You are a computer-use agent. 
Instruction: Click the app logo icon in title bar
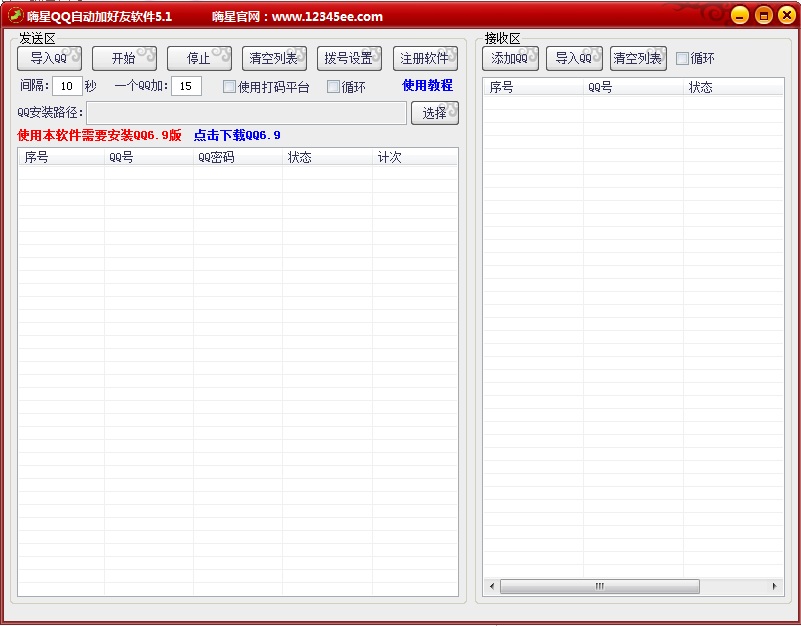(x=16, y=15)
